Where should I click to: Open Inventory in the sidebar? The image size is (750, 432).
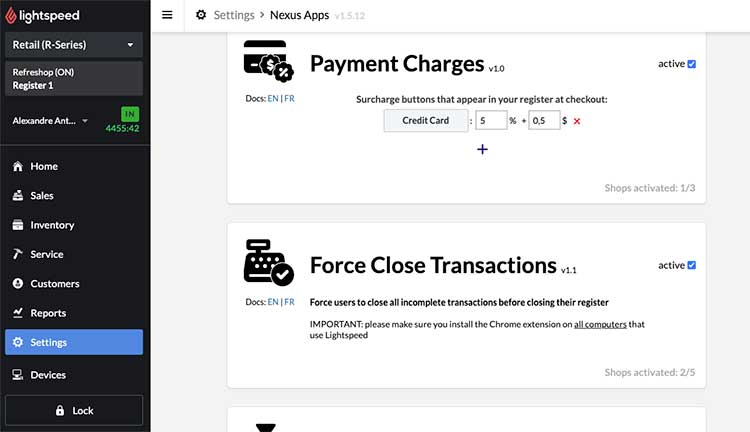tap(52, 225)
